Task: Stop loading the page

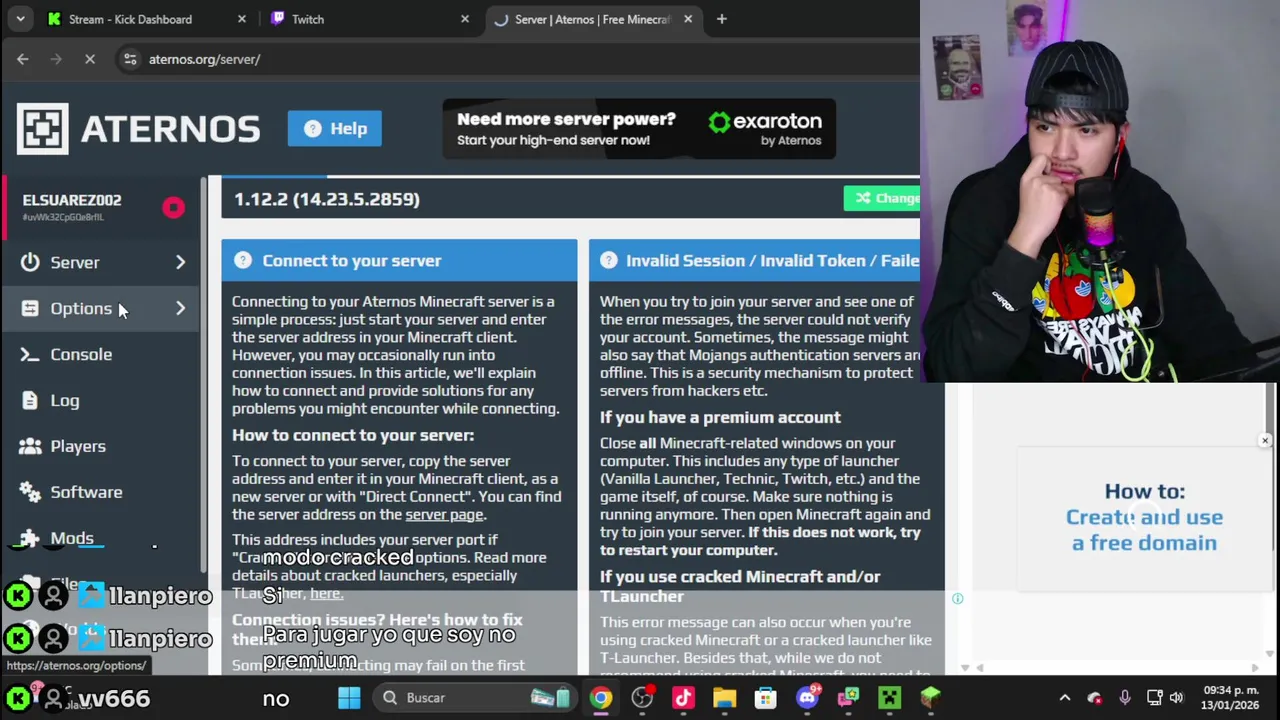Action: [x=89, y=59]
